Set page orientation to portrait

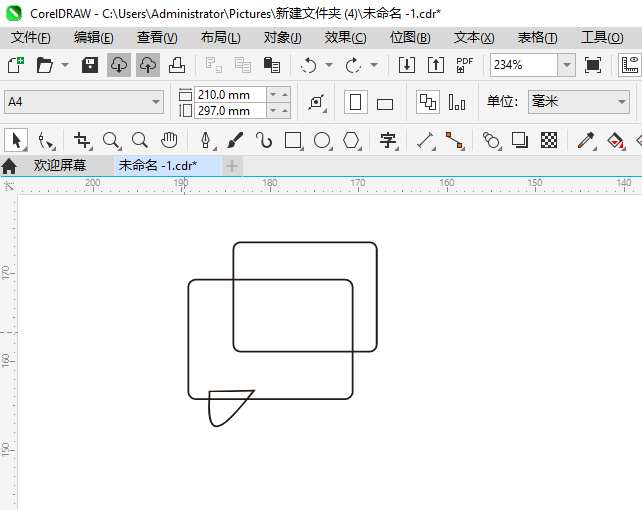[x=355, y=102]
